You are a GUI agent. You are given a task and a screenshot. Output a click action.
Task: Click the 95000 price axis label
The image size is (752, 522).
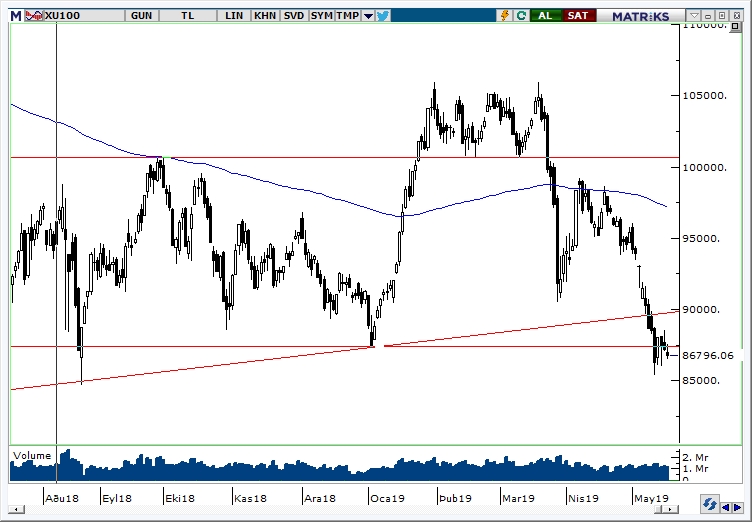click(701, 238)
